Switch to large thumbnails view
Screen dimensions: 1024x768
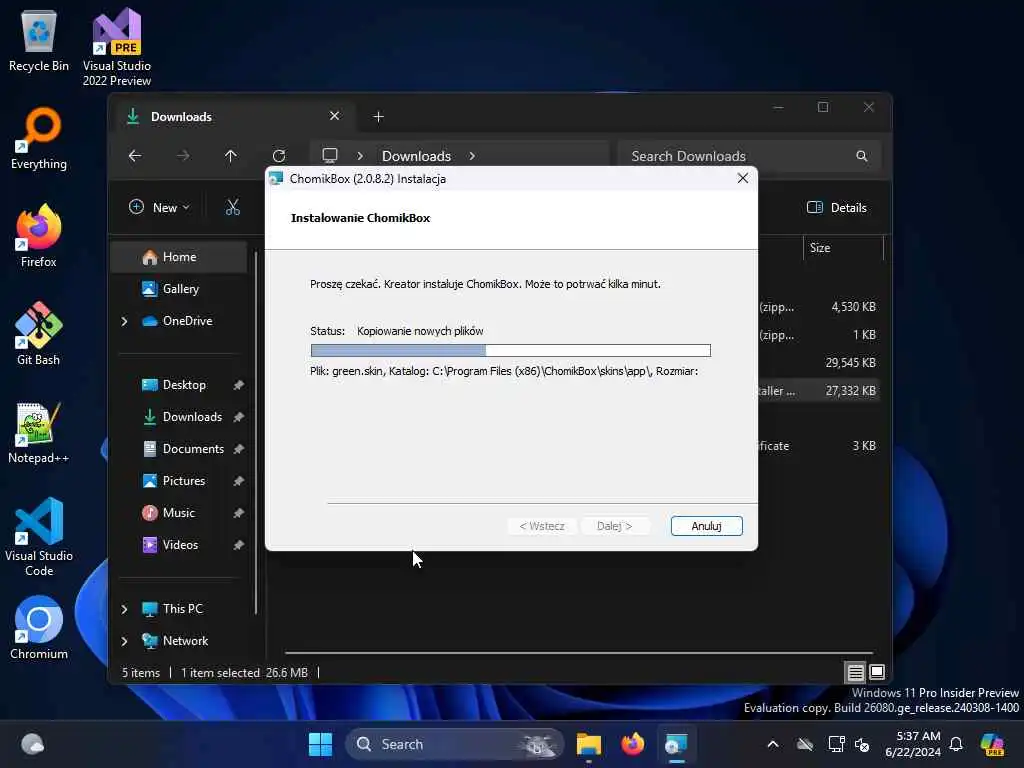click(877, 672)
